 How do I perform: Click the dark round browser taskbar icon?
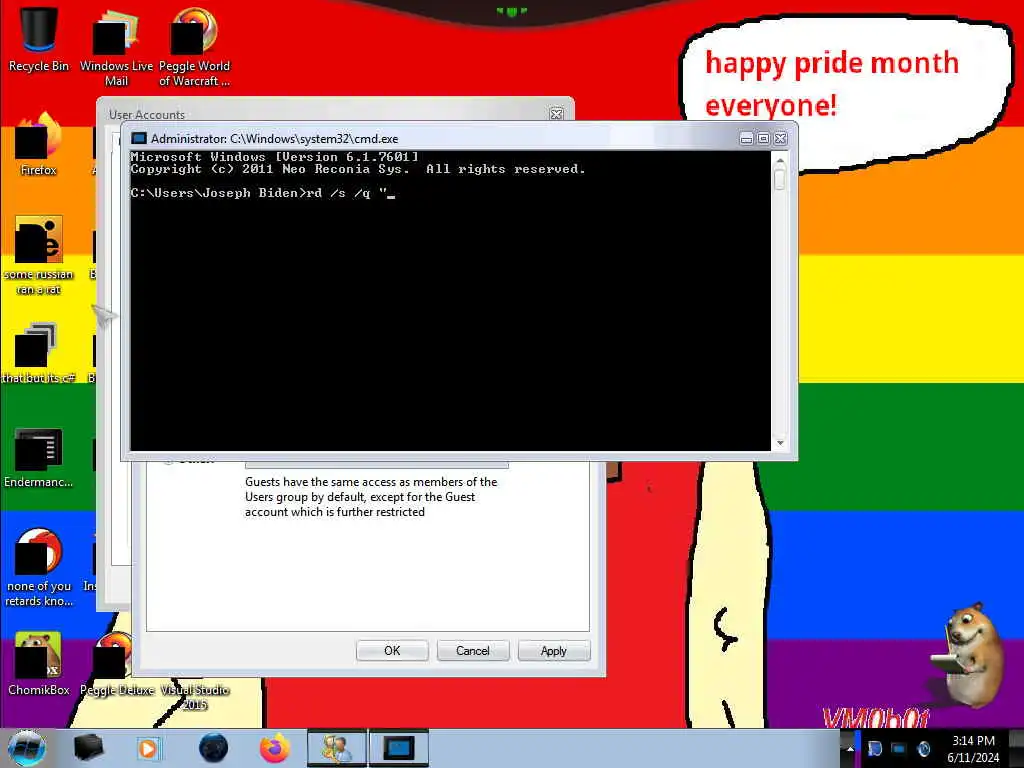click(x=214, y=748)
